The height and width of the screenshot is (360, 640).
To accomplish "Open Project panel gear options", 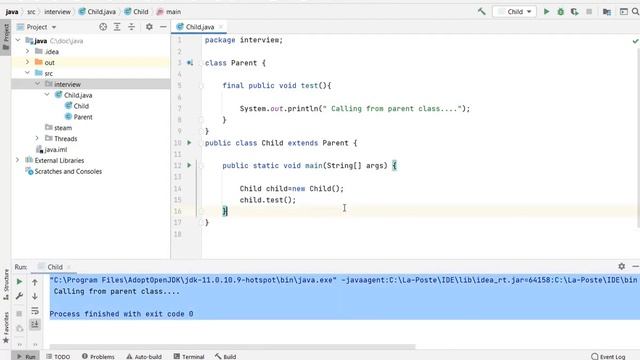I will [x=149, y=27].
